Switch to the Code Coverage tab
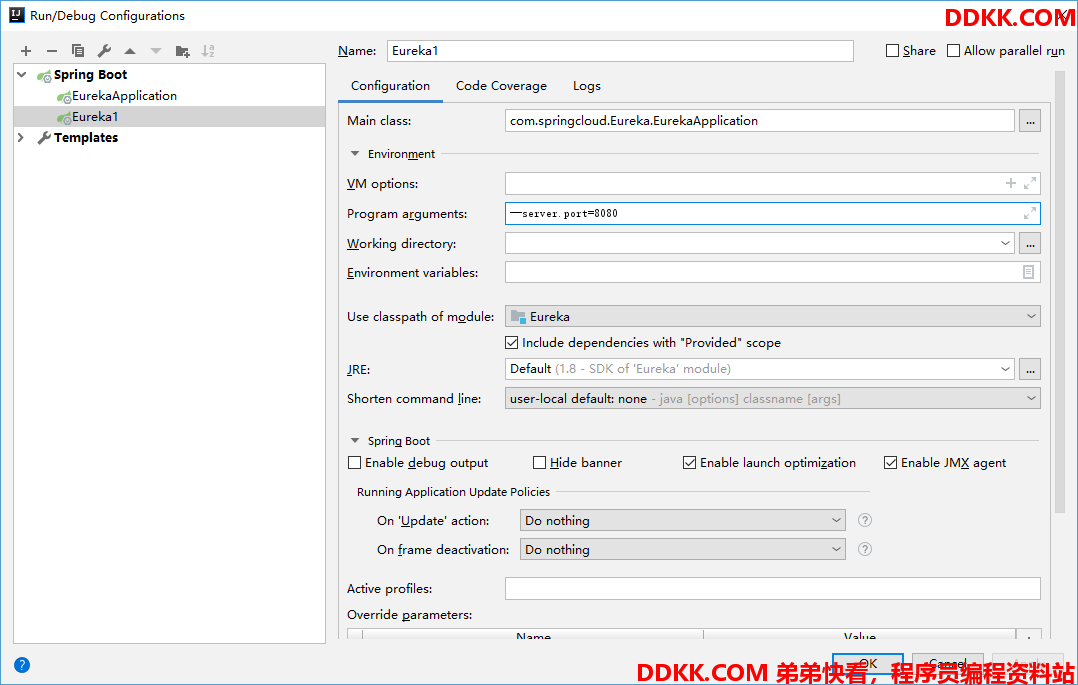Viewport: 1078px width, 685px height. coord(501,86)
